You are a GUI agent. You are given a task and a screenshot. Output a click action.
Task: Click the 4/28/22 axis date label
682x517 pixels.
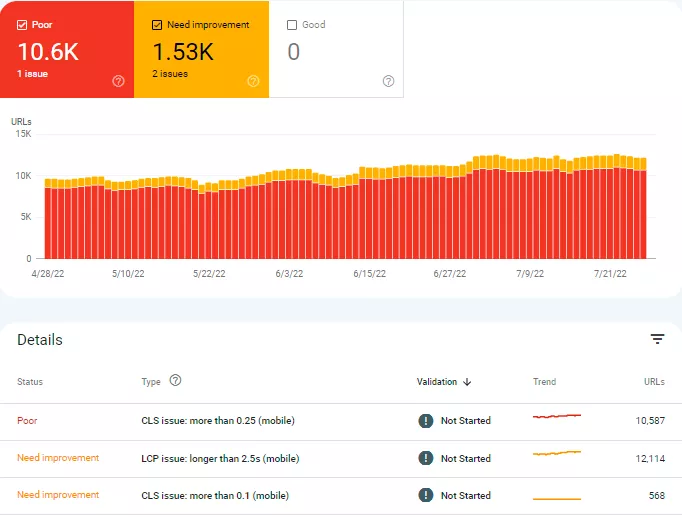(48, 274)
